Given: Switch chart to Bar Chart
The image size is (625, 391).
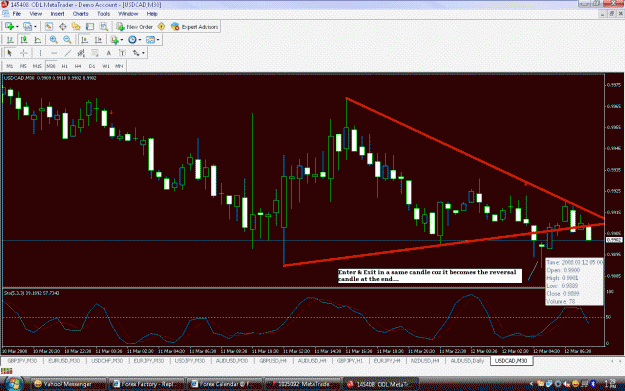Looking at the screenshot, I should pos(10,40).
